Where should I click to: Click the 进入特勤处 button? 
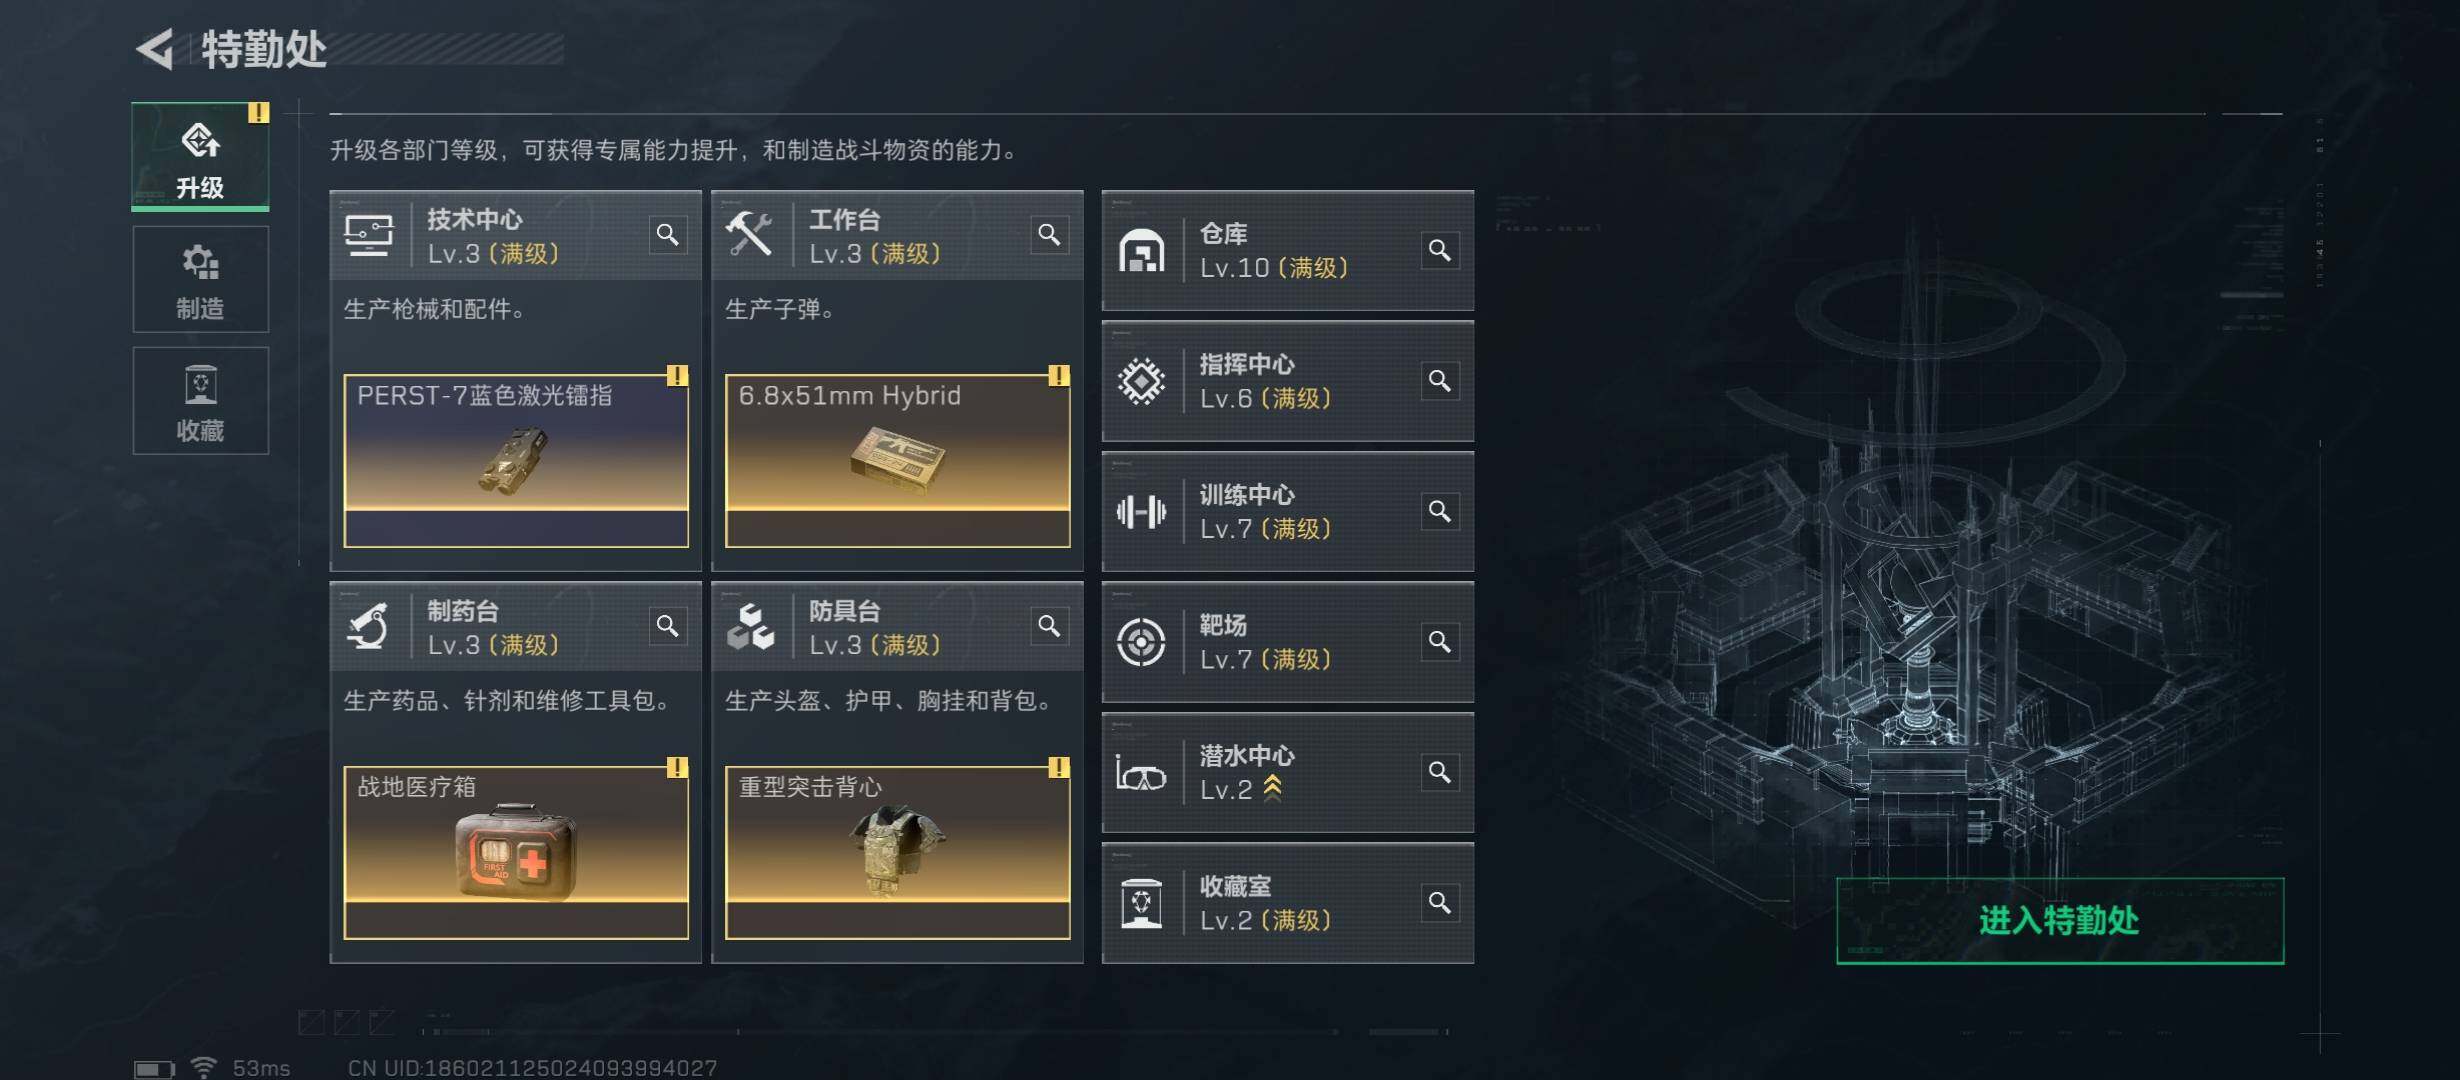point(2060,921)
